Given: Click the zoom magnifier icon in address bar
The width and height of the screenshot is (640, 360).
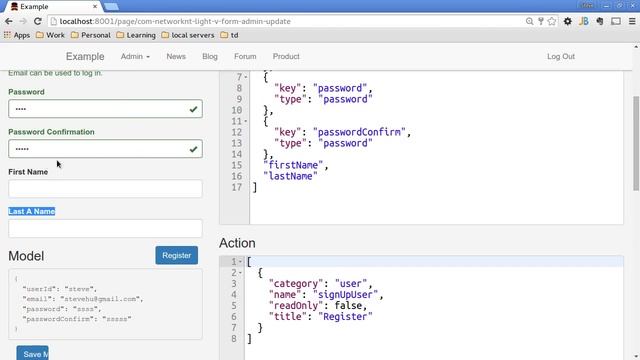Looking at the screenshot, I should [x=529, y=21].
